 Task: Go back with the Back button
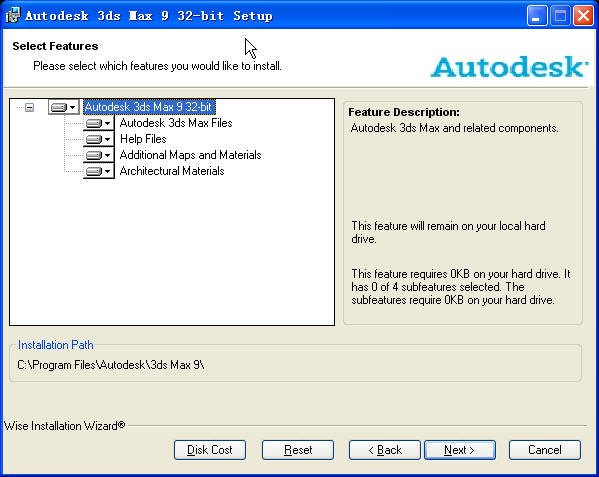point(385,450)
